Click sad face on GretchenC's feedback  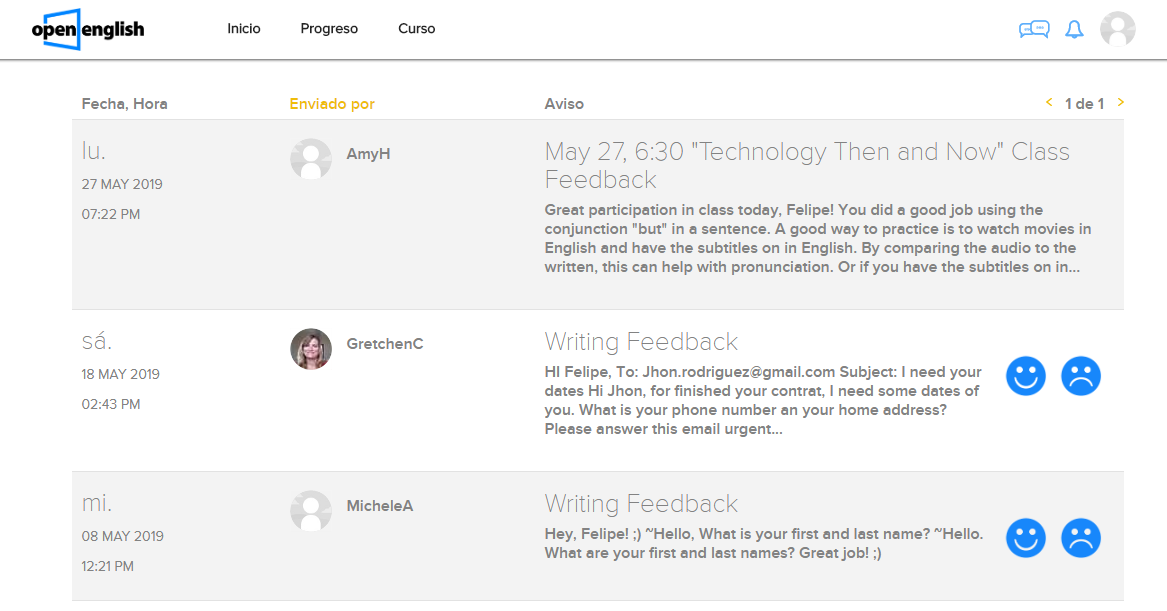click(1081, 376)
